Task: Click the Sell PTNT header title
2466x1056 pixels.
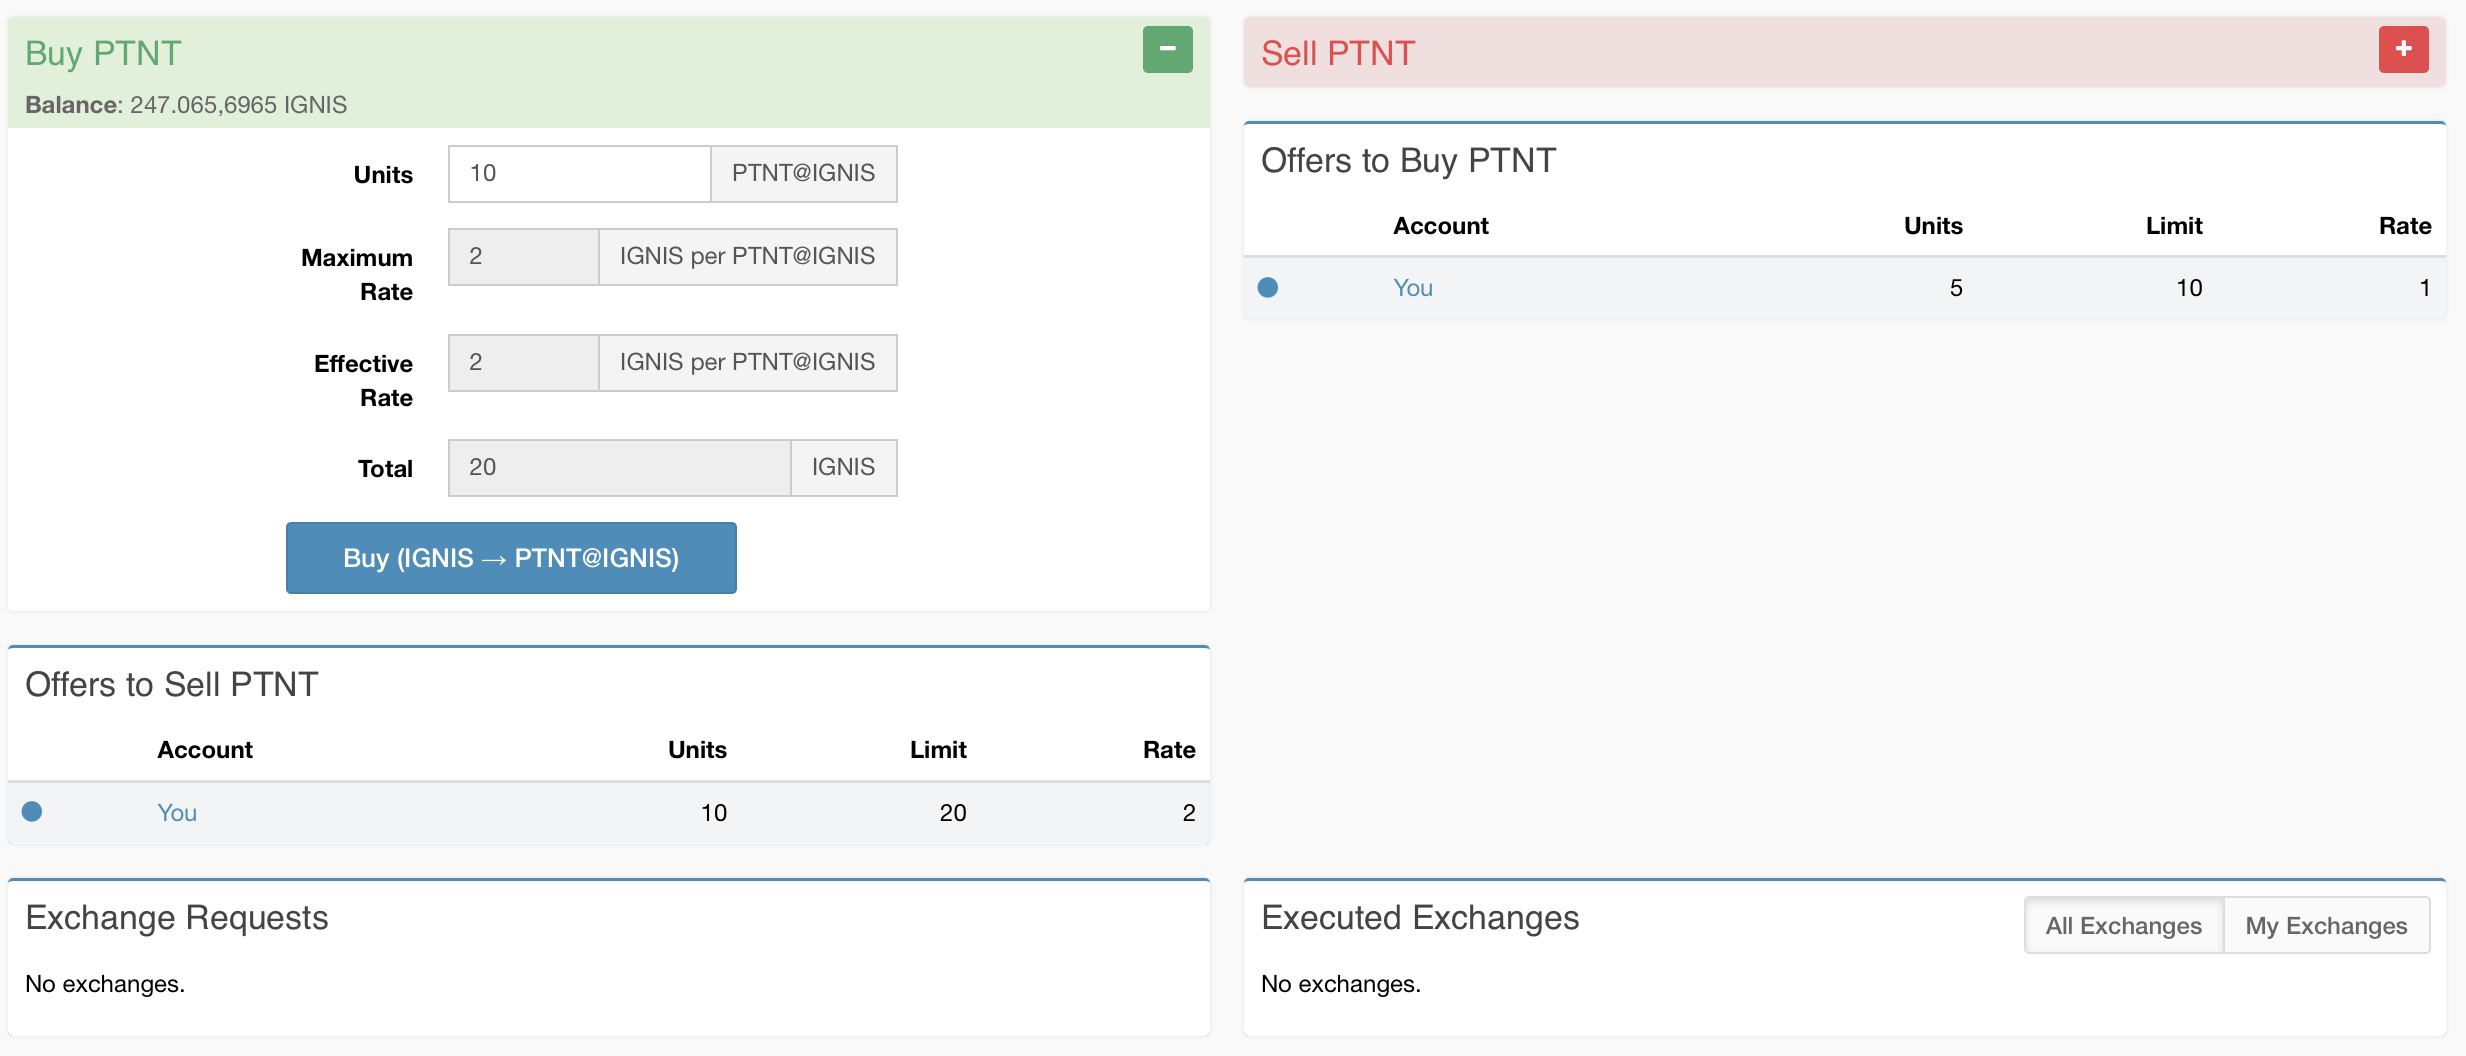Action: tap(1337, 53)
